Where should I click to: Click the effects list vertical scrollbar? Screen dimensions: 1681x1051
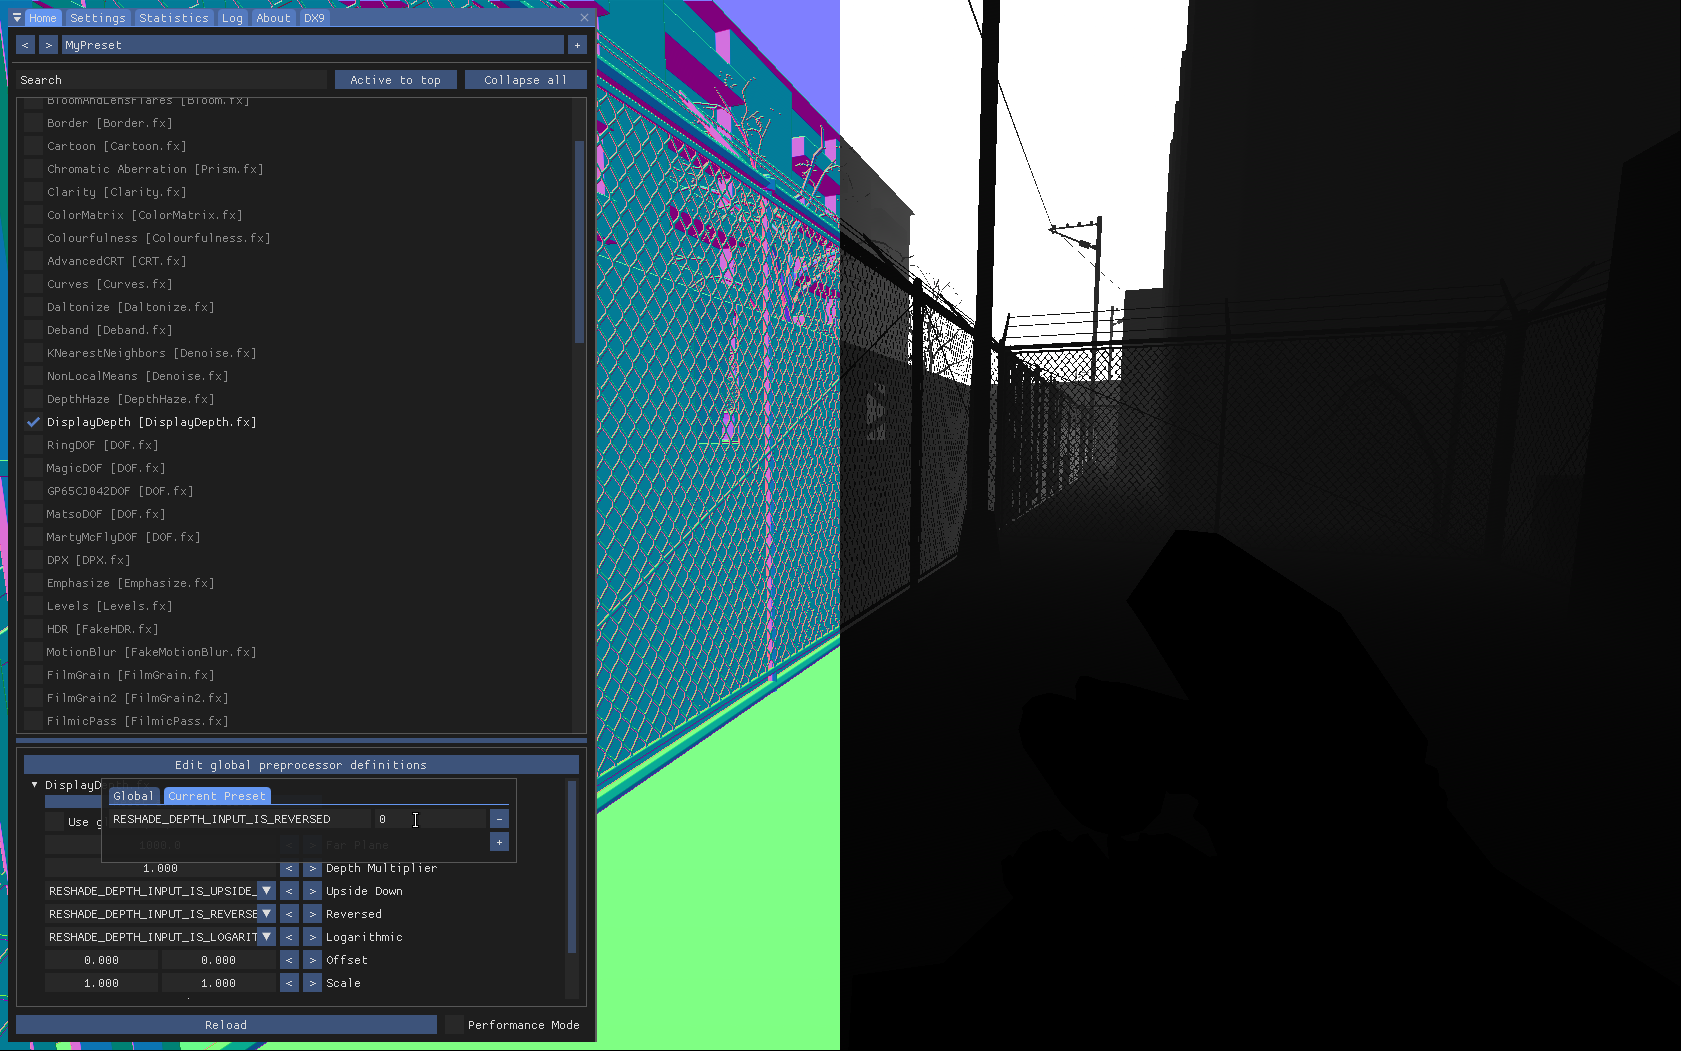580,243
